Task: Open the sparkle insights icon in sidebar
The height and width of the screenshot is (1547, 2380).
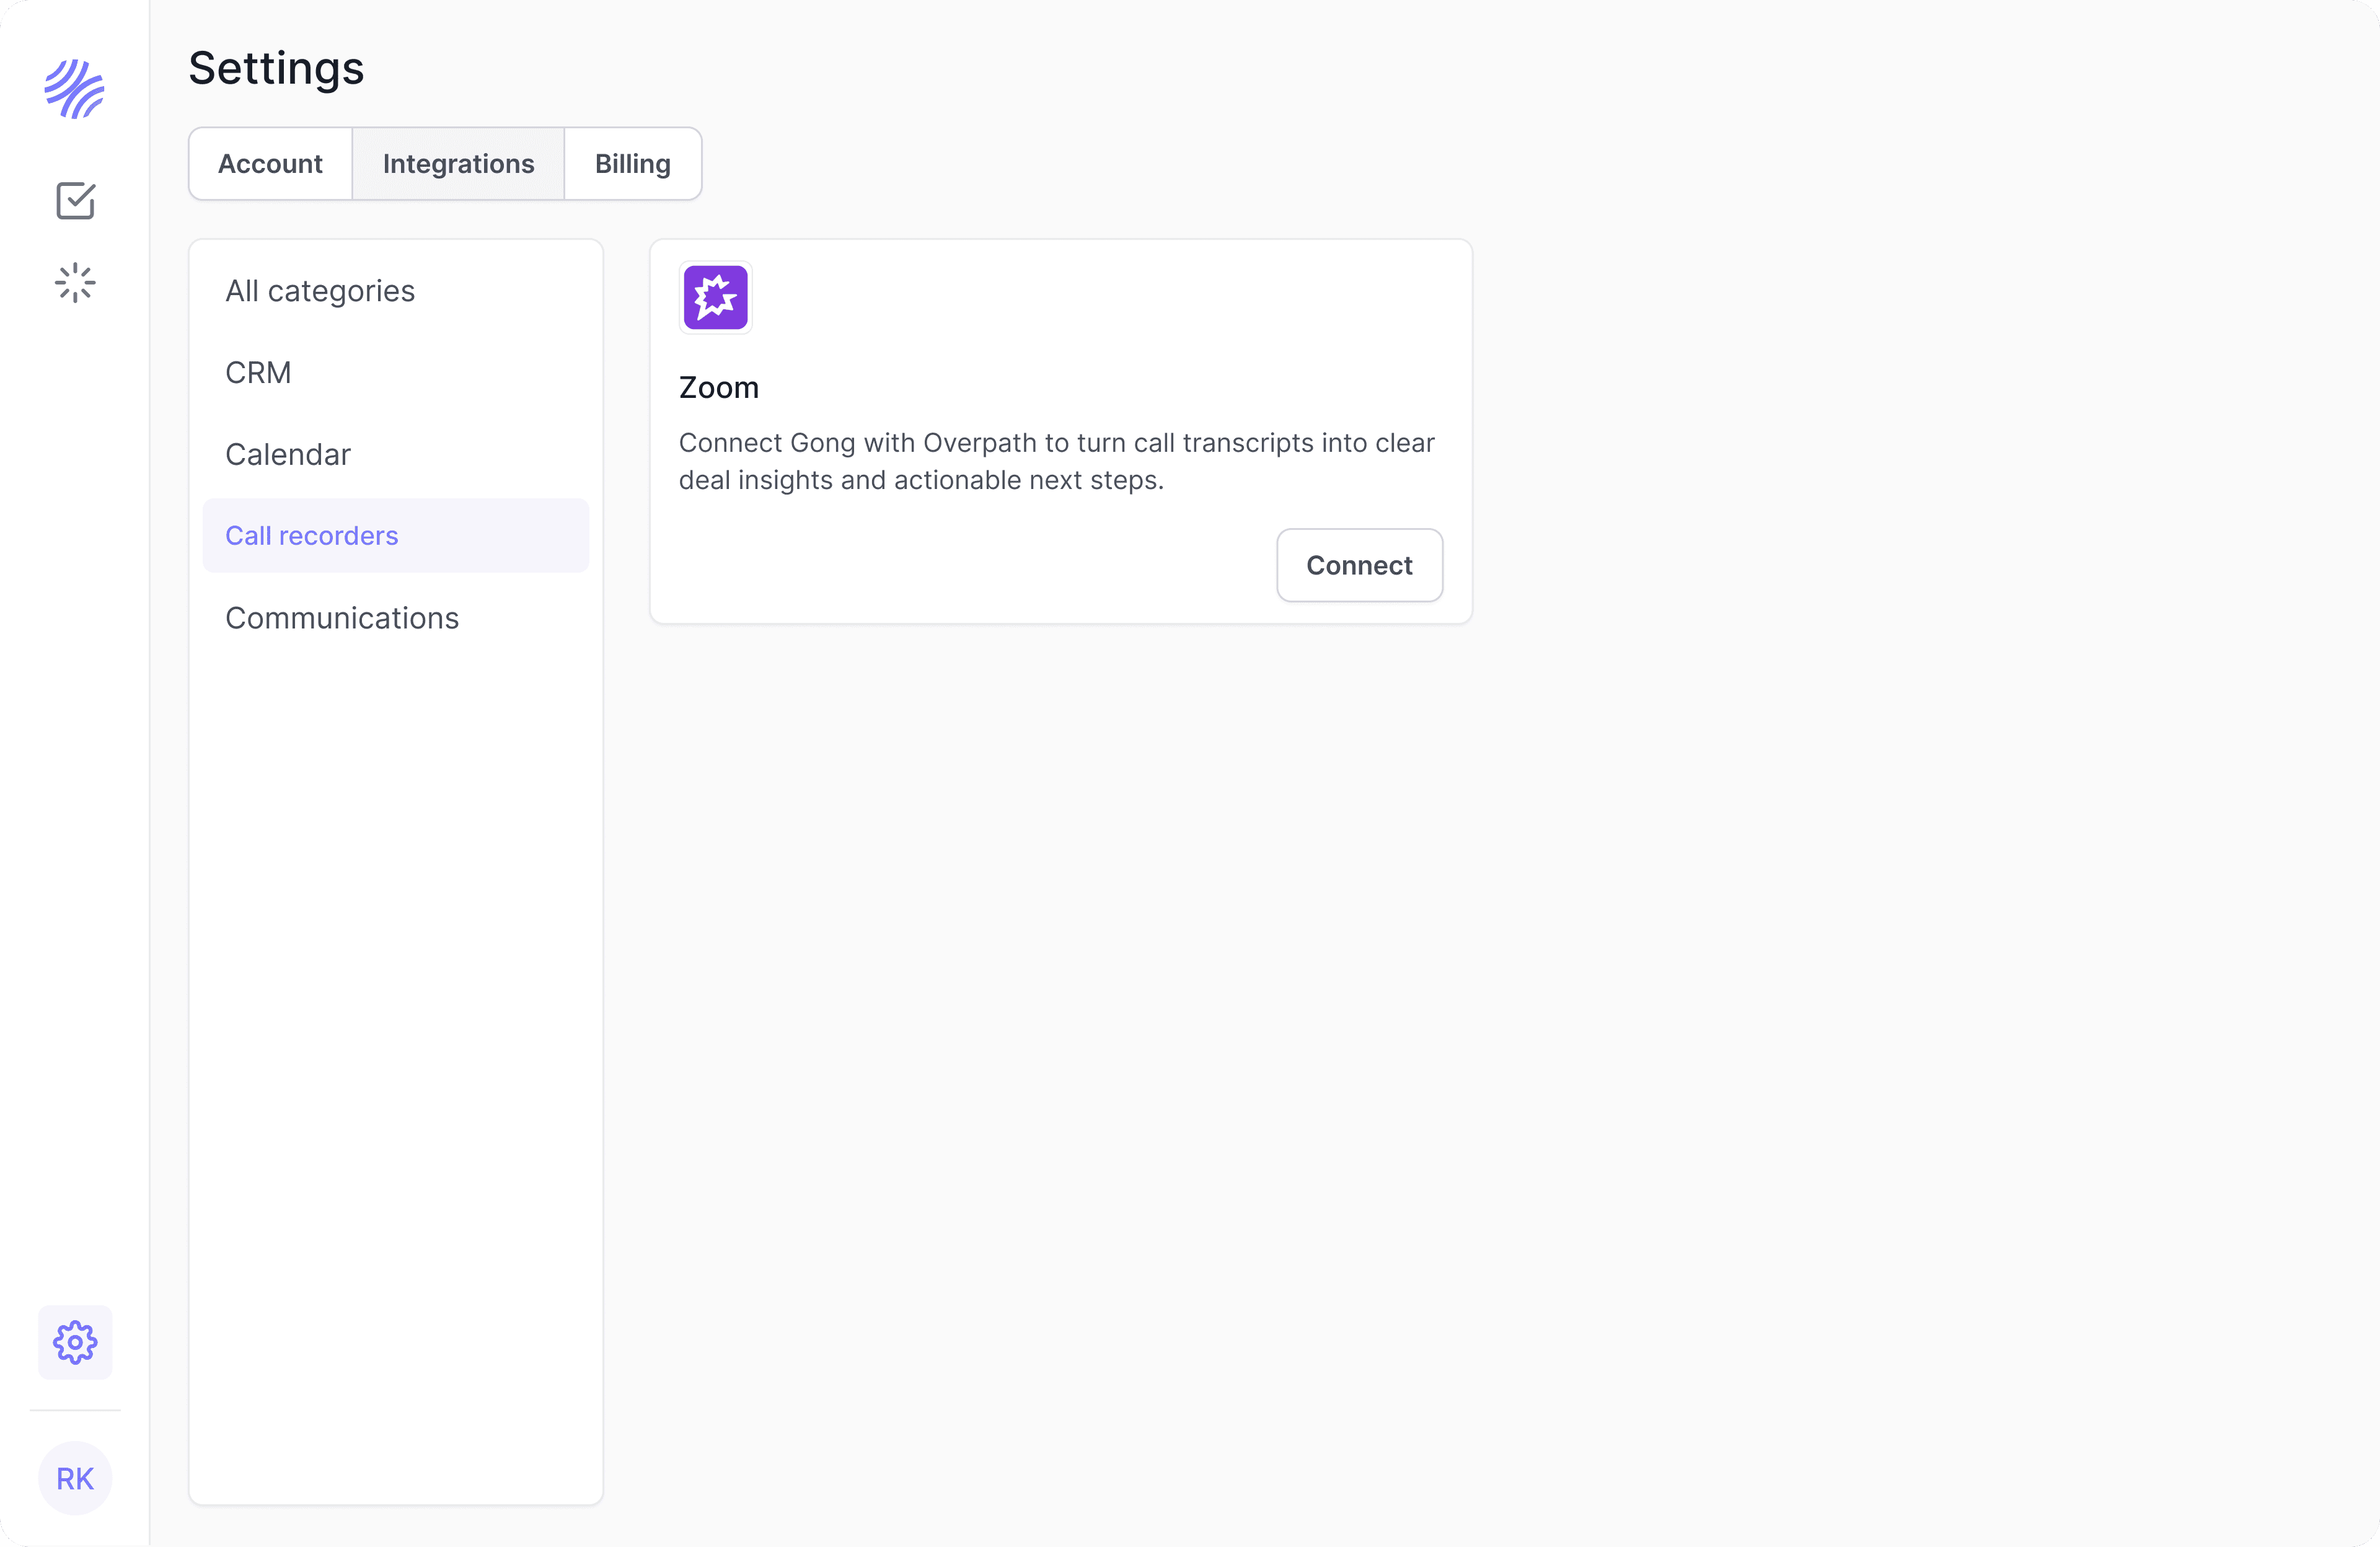Action: [75, 283]
